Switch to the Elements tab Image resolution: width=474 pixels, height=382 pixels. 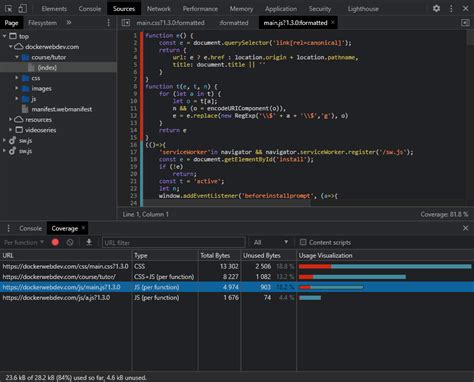(54, 9)
